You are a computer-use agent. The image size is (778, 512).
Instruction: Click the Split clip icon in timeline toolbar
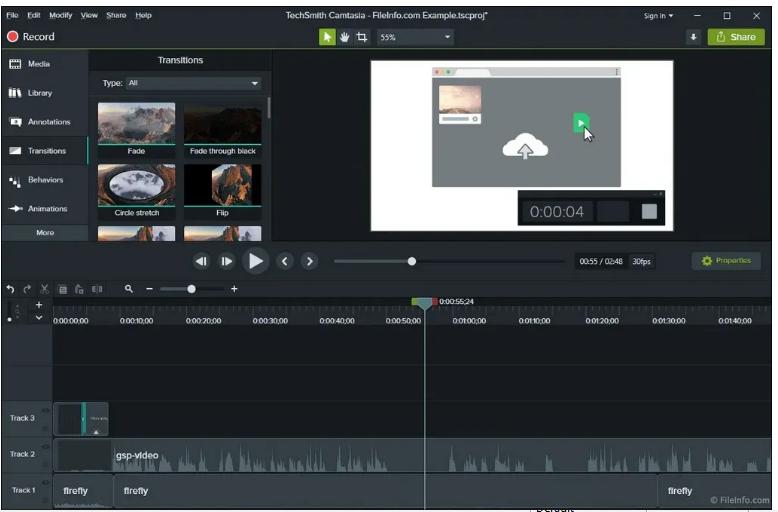coord(97,289)
